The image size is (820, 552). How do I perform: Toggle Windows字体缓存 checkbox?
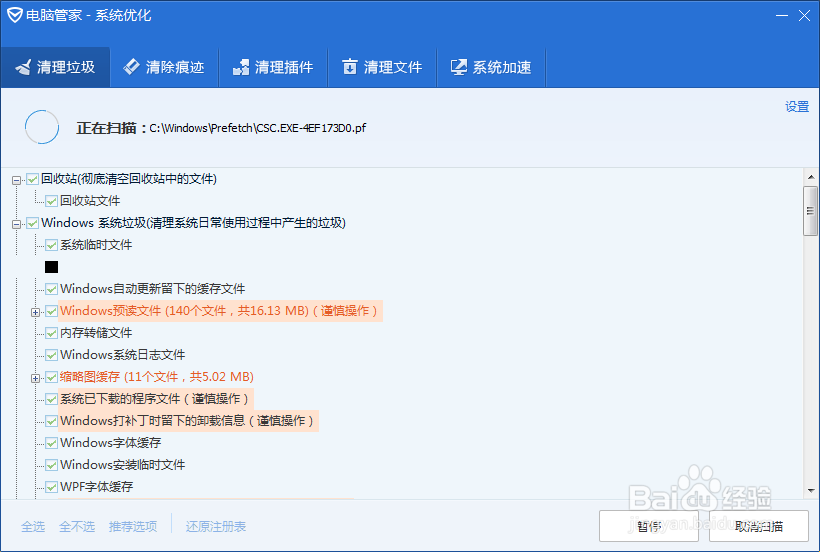pos(51,443)
